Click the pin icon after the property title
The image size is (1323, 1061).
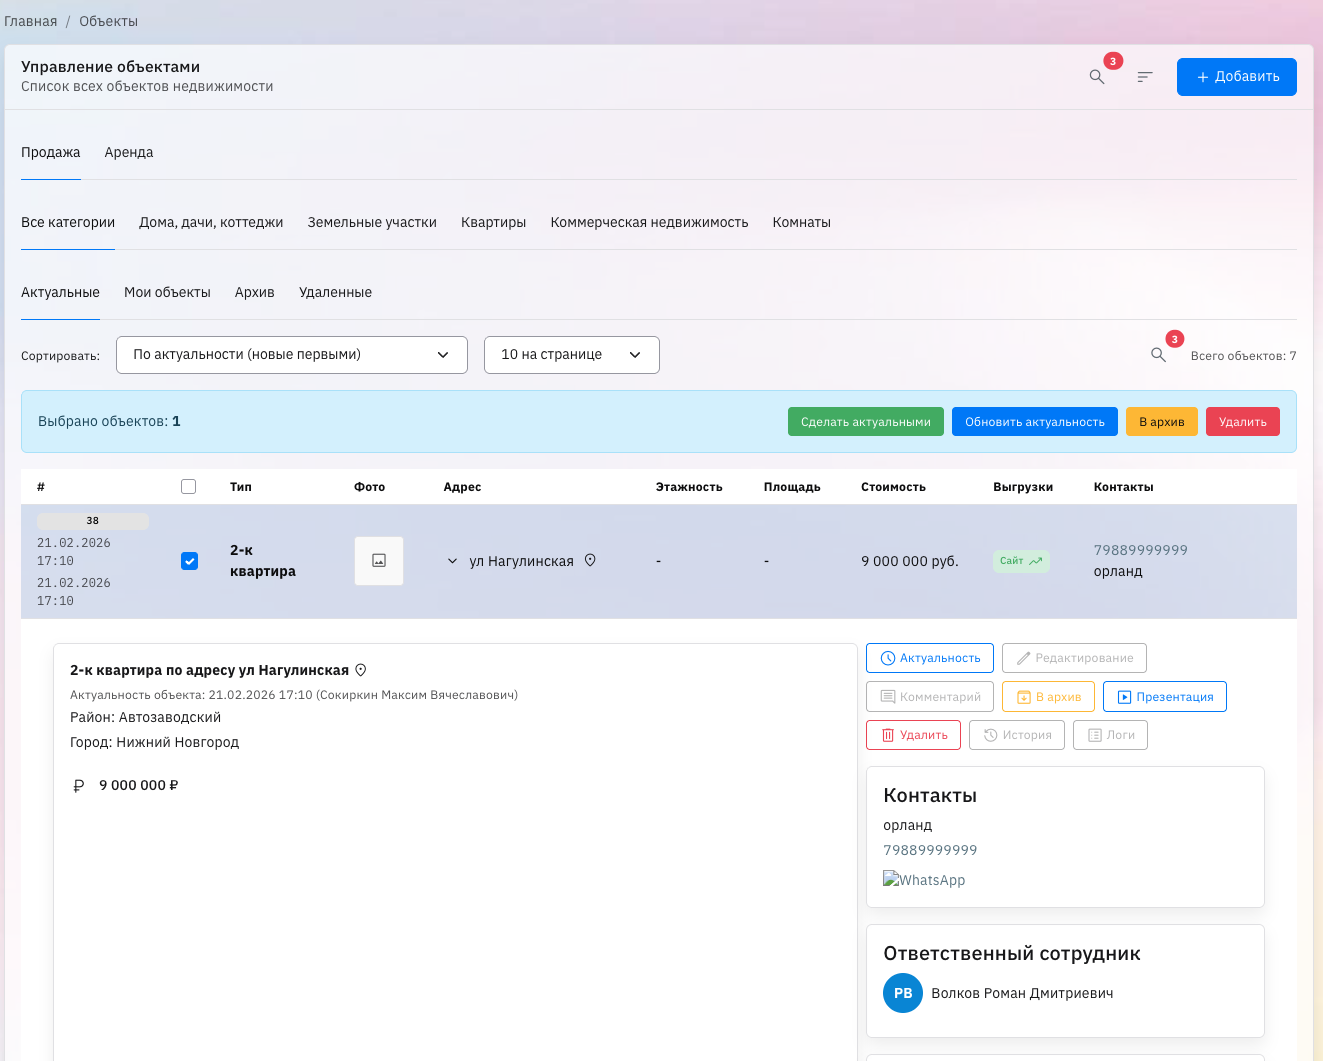361,669
